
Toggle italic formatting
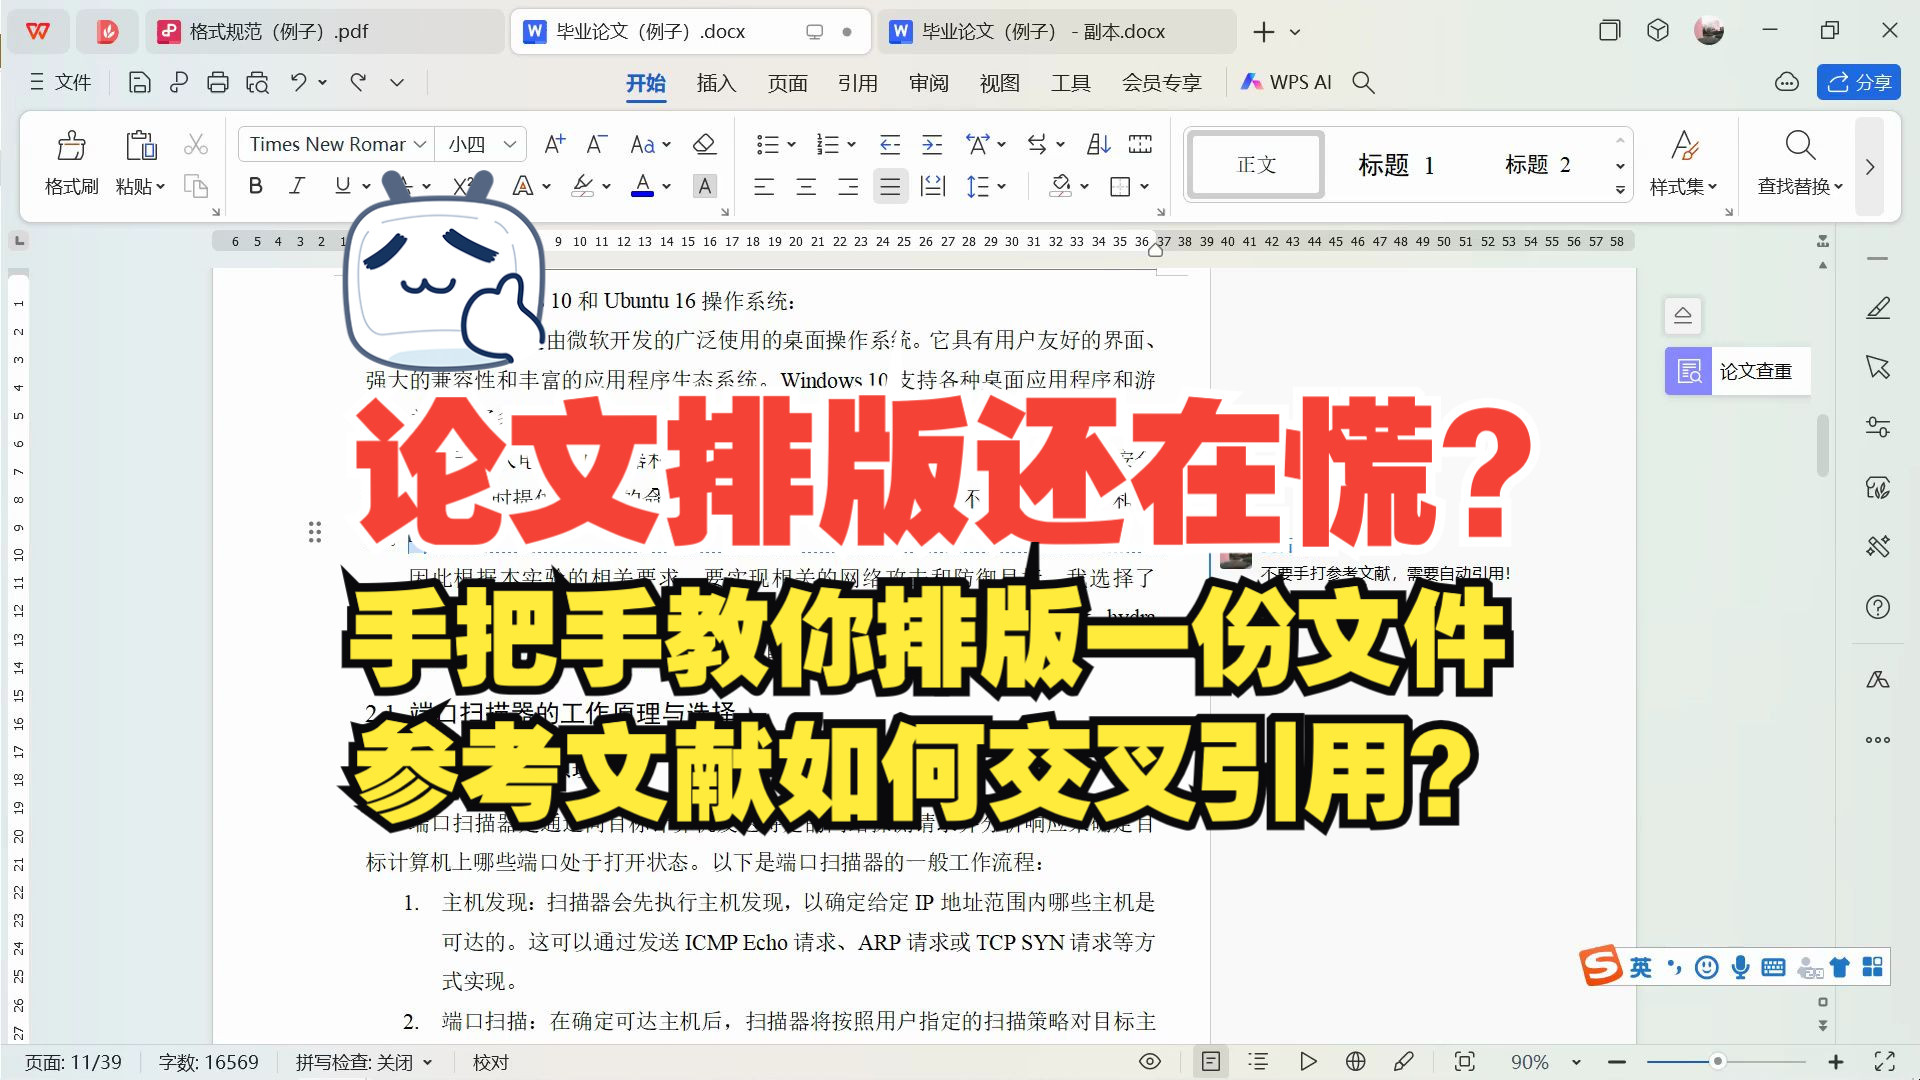[296, 186]
